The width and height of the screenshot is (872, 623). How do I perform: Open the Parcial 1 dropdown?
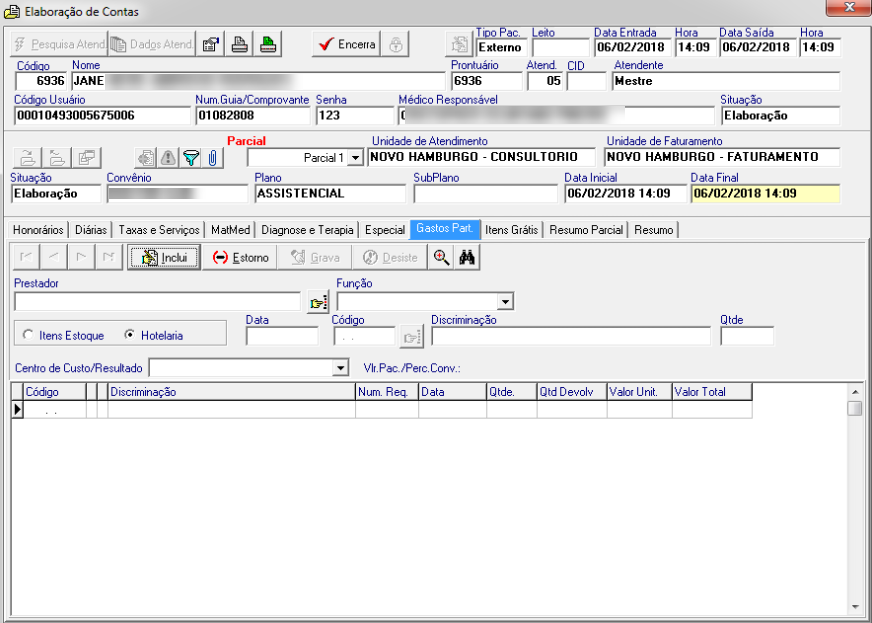point(355,158)
